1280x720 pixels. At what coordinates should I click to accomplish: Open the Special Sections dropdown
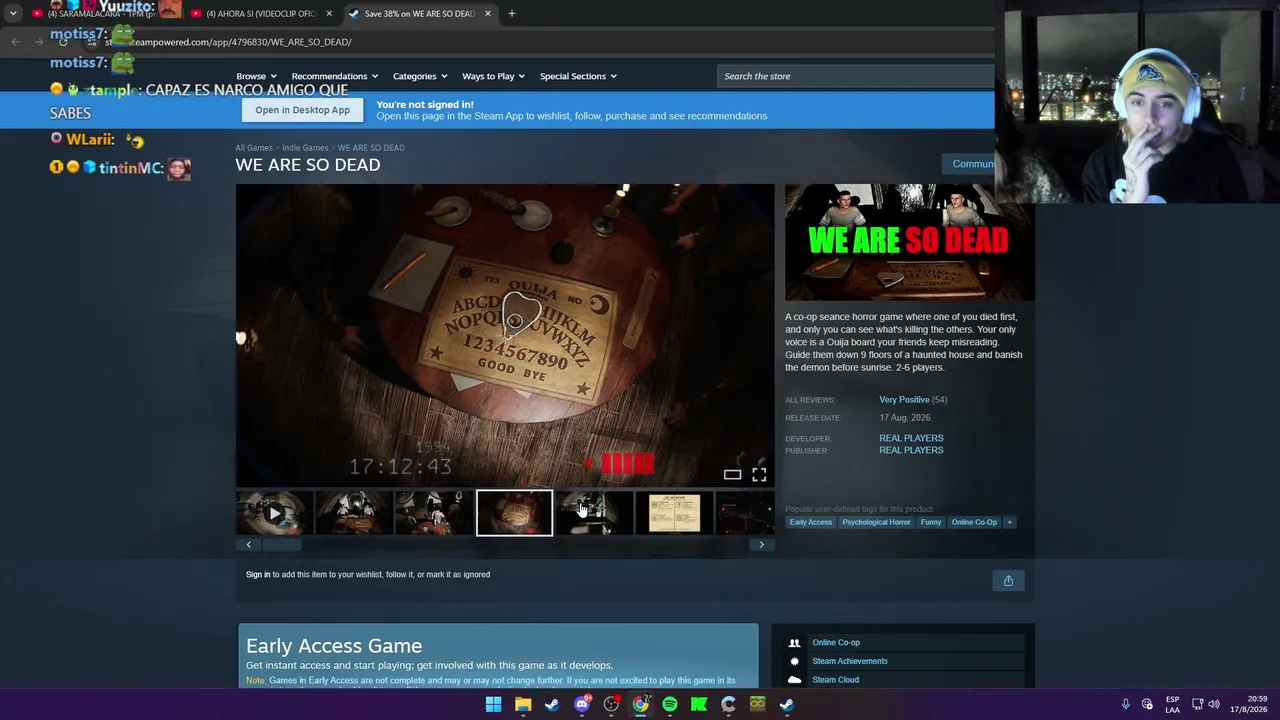click(x=578, y=76)
